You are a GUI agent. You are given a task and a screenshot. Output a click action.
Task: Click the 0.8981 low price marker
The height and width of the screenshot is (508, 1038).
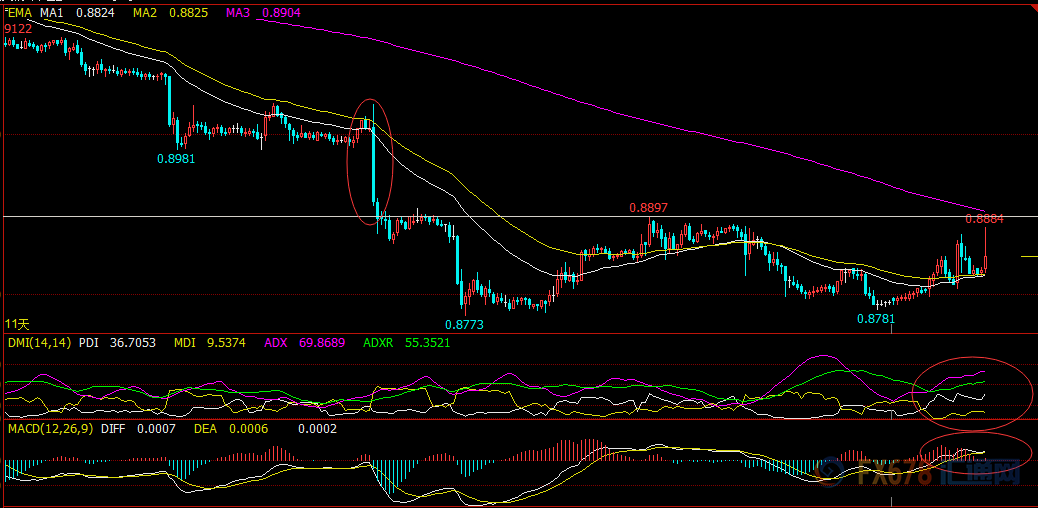[x=175, y=158]
